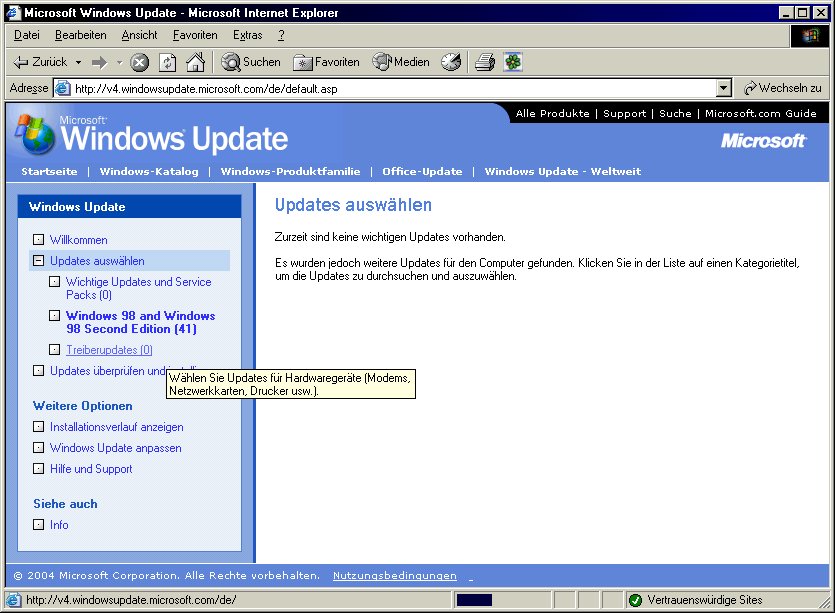The height and width of the screenshot is (613, 835).
Task: Select the Office-Update navigation tab
Action: [x=422, y=171]
